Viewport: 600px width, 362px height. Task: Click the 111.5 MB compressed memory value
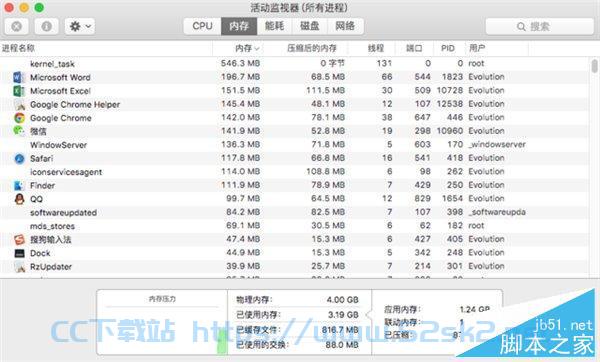326,90
